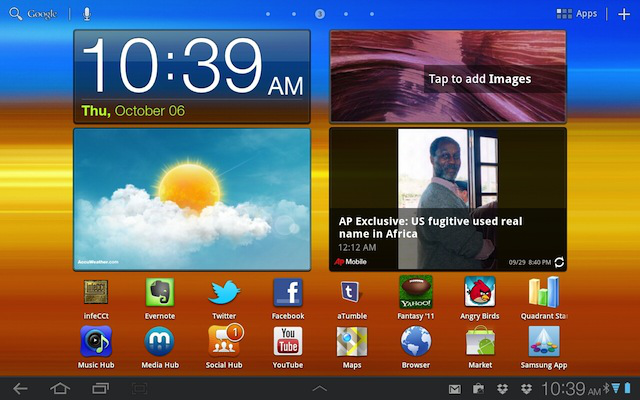This screenshot has width=640, height=400.
Task: Tap the Wi-Fi signal status icon
Action: pyautogui.click(x=616, y=388)
